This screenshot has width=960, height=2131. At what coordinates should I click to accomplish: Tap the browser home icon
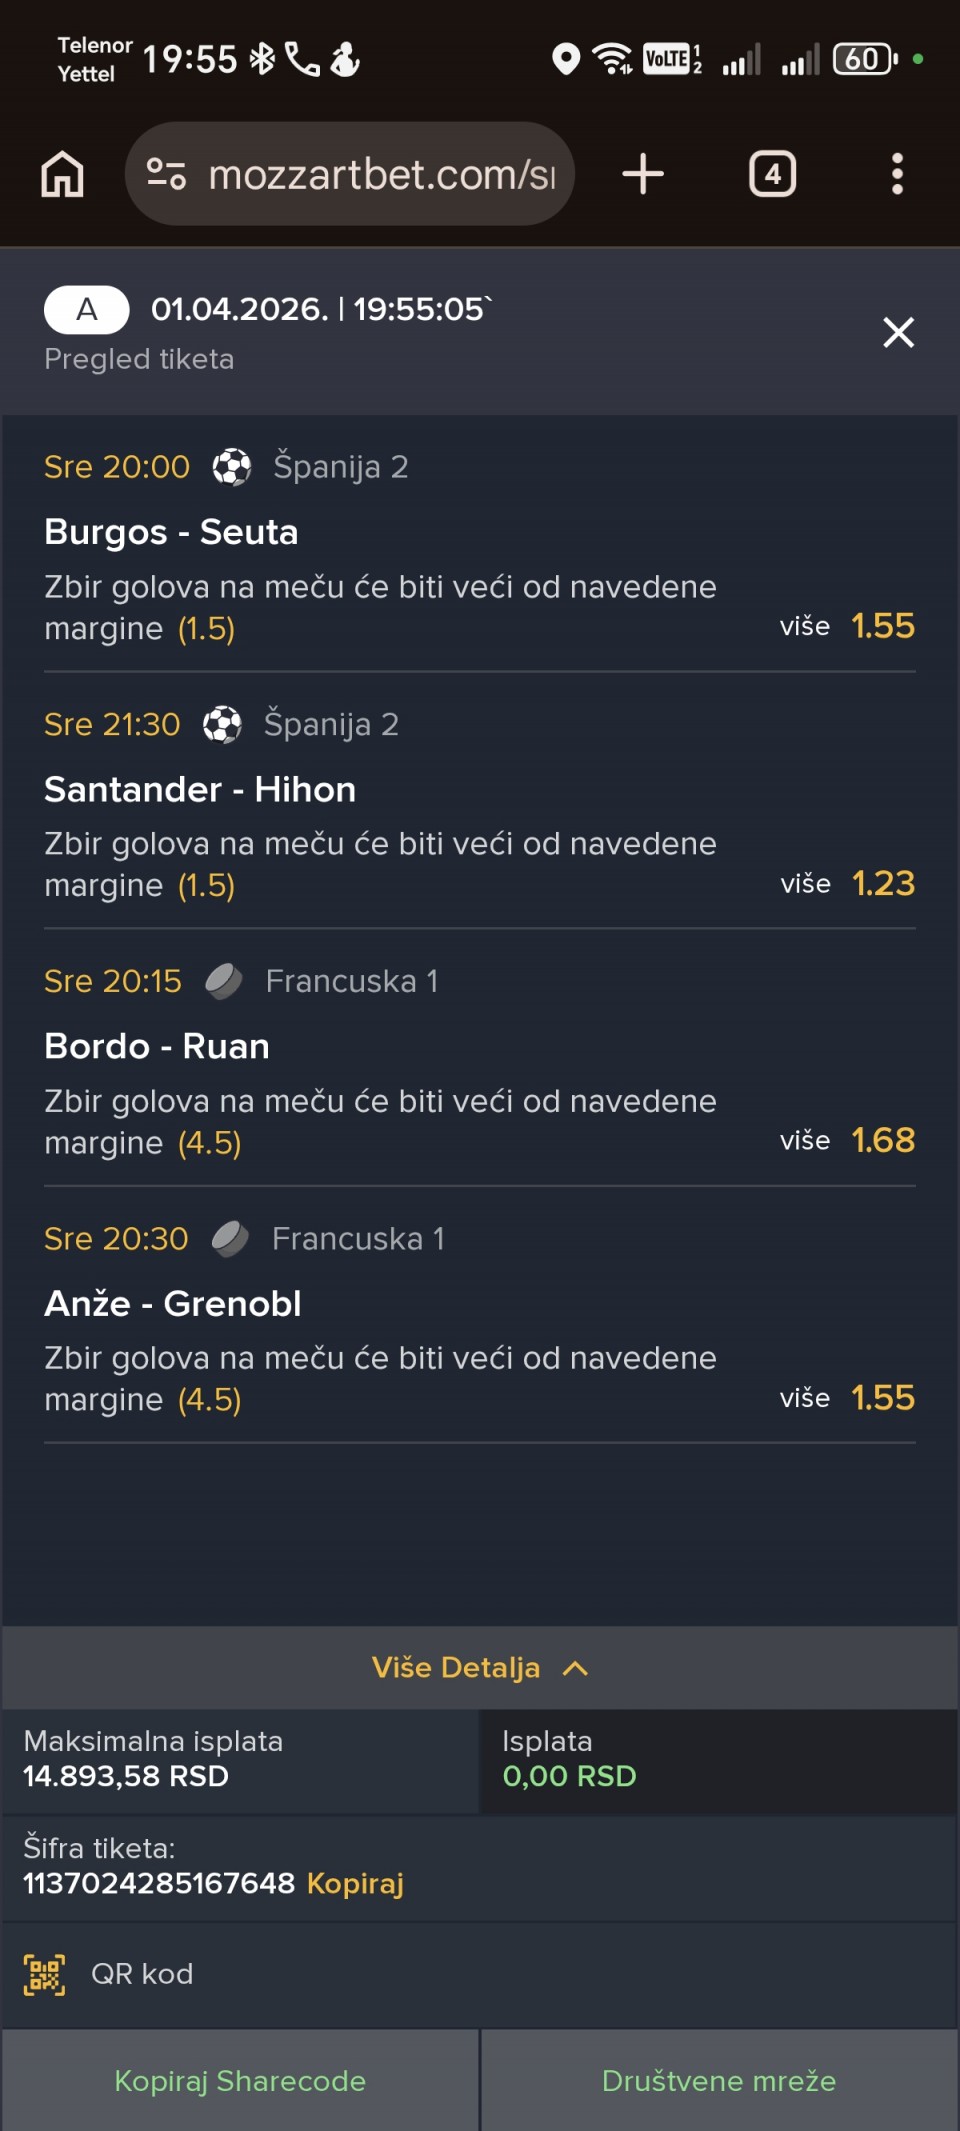(x=62, y=174)
